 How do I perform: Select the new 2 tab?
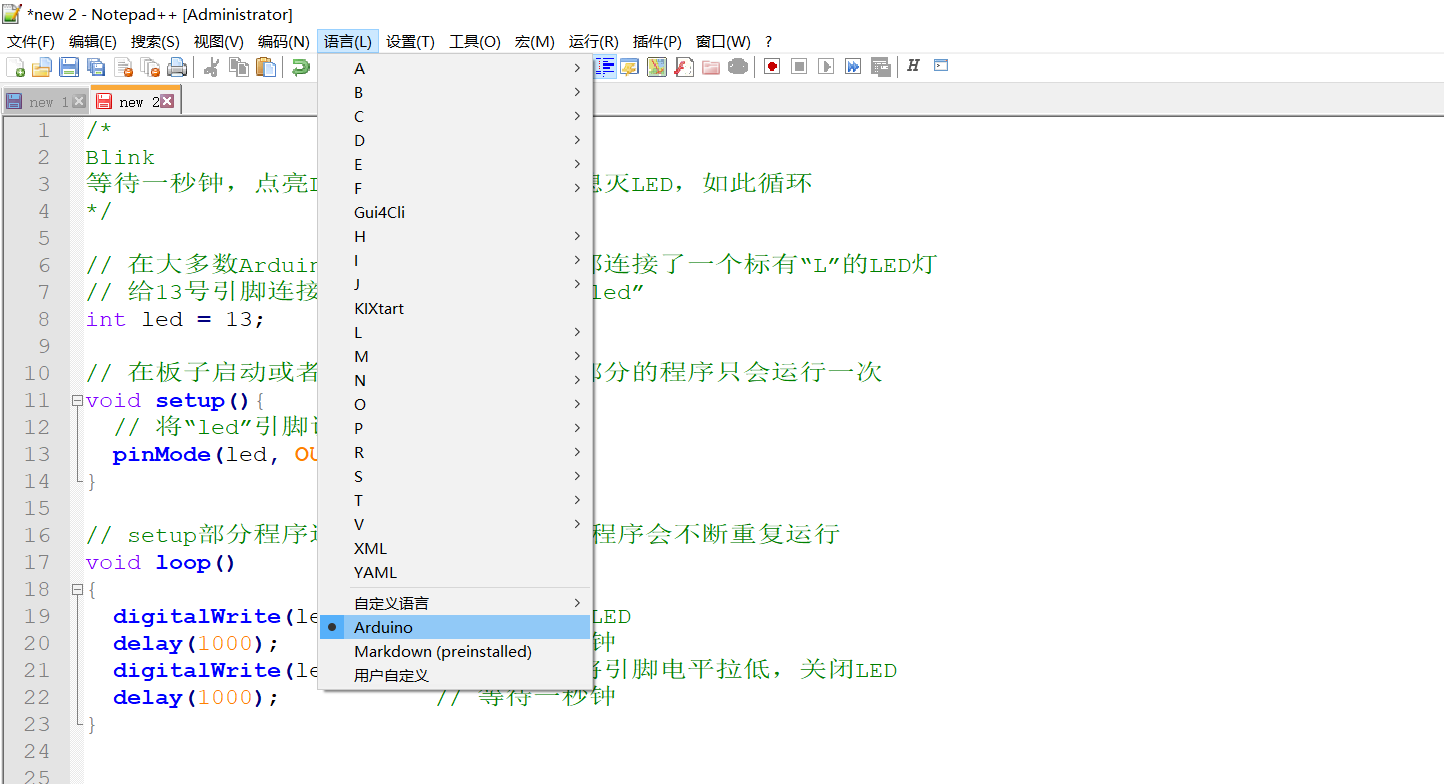[x=135, y=101]
